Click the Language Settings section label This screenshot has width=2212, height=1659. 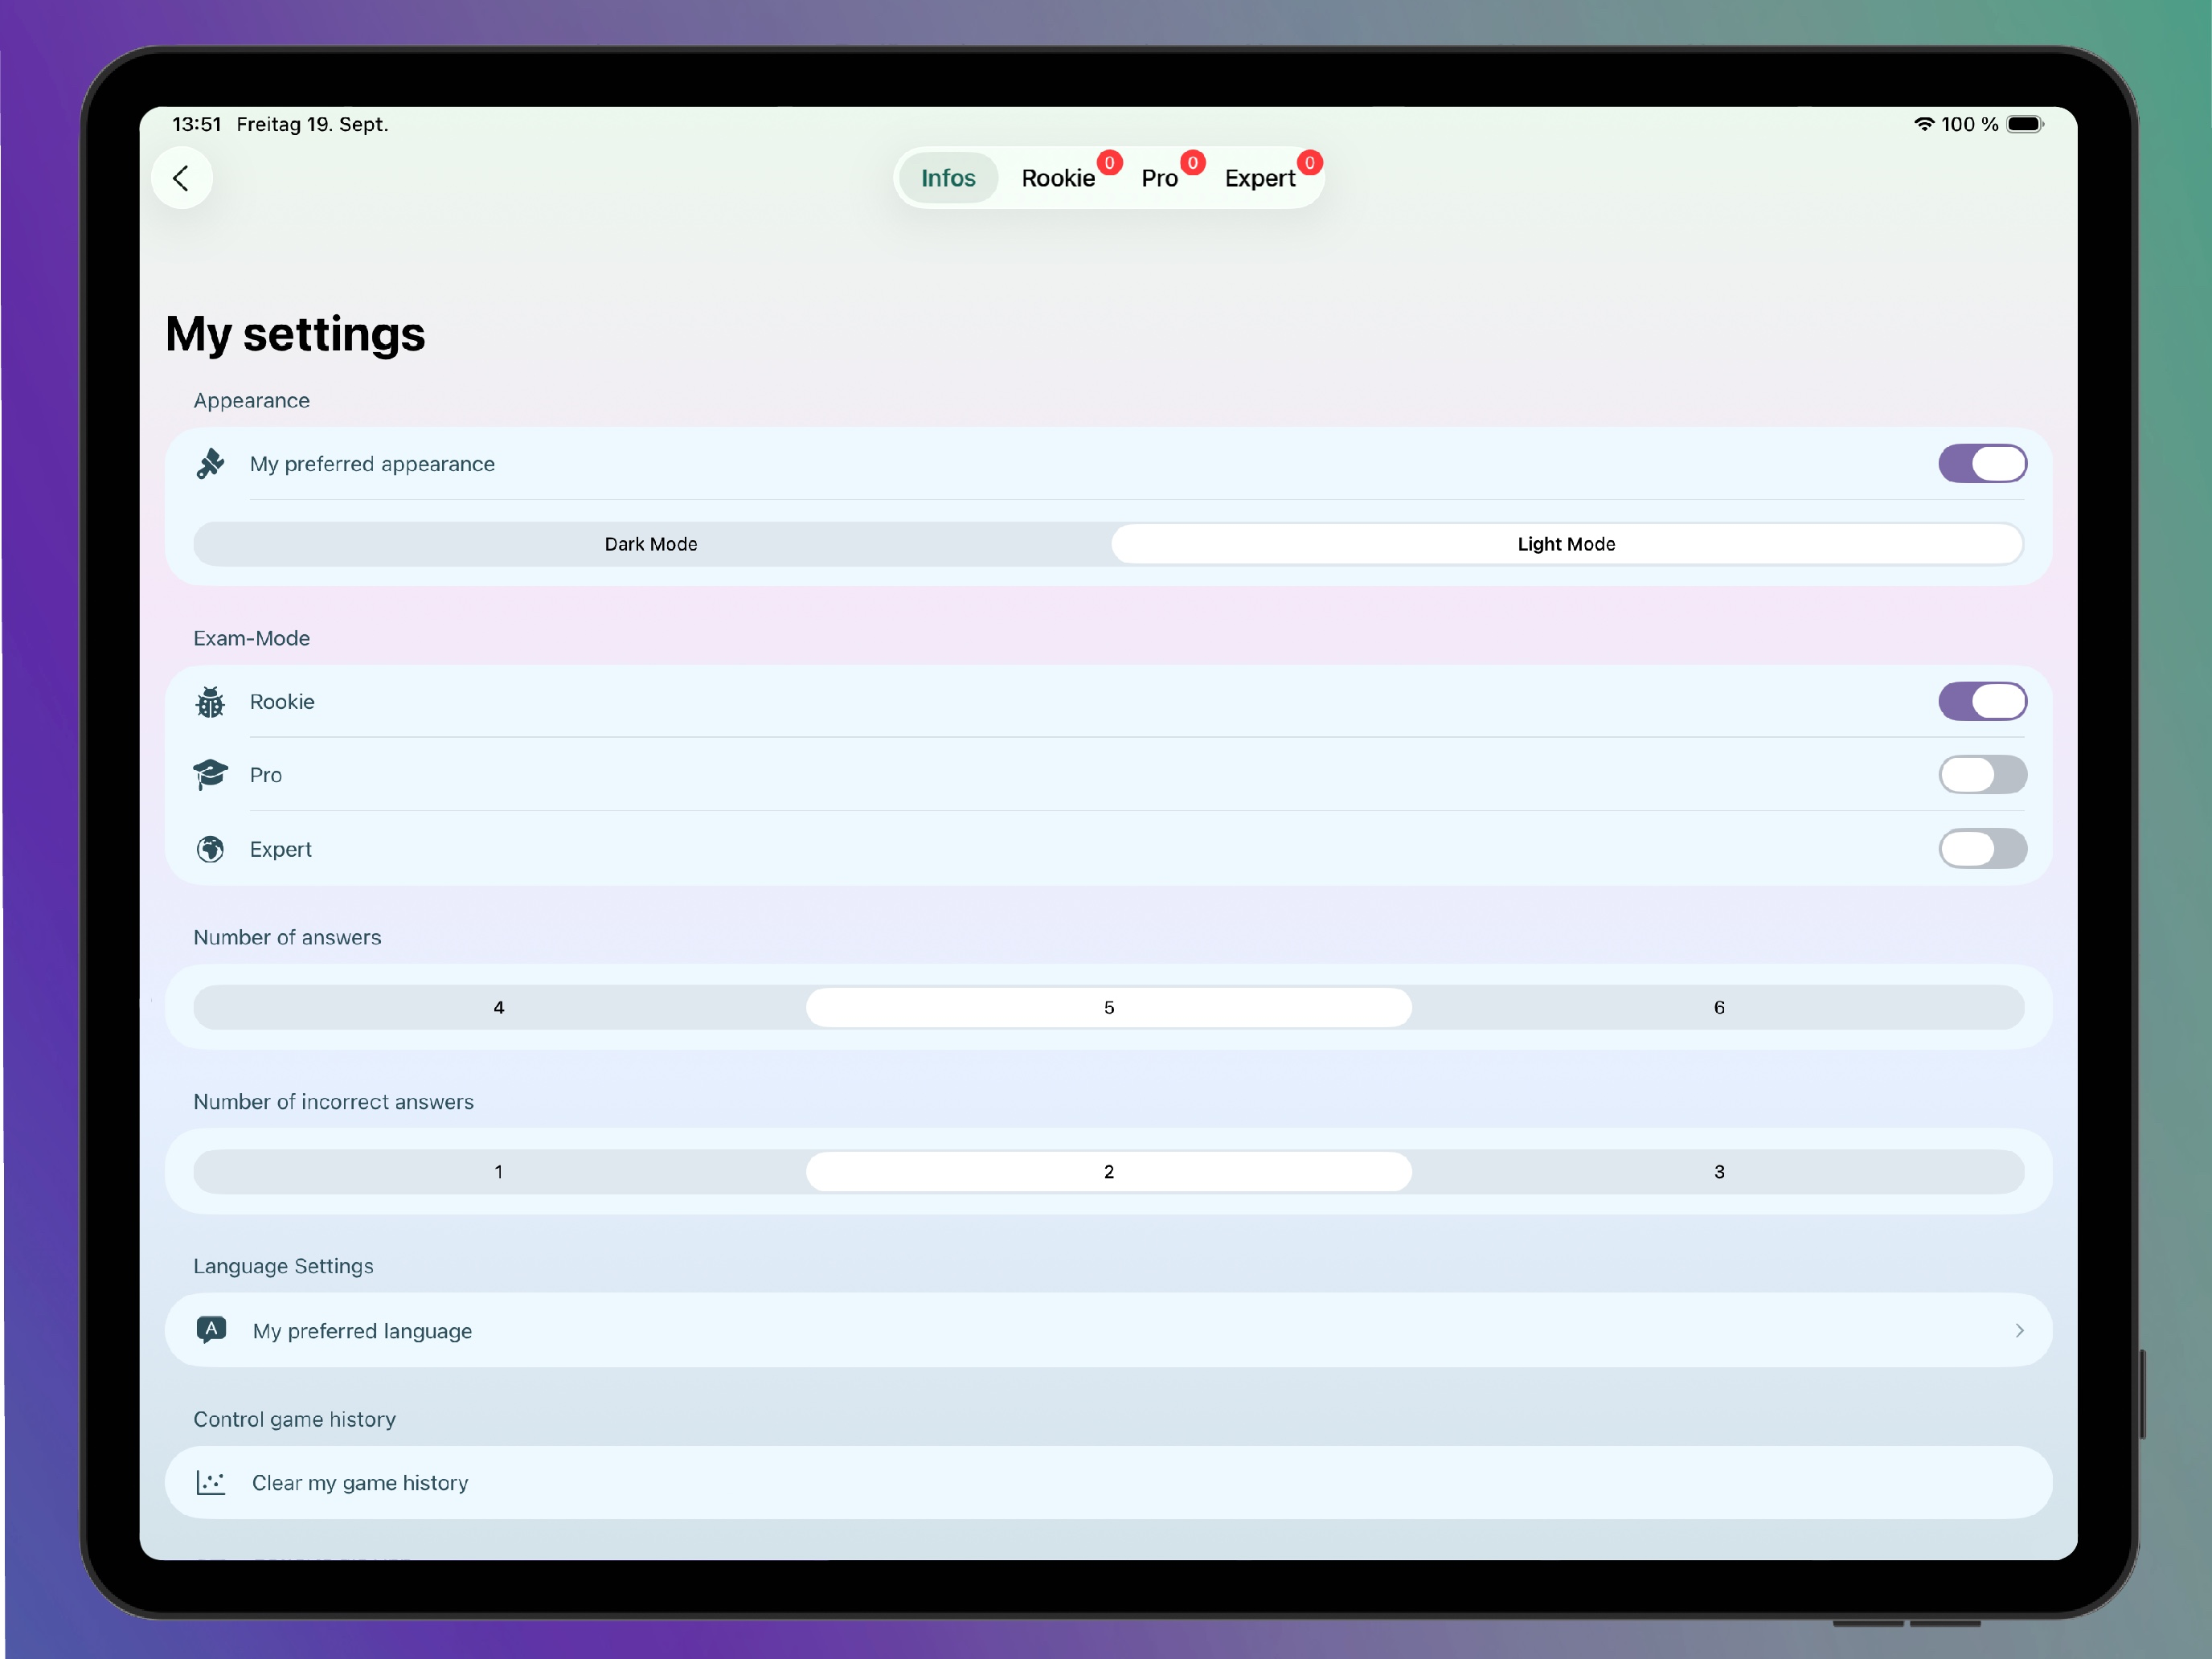pos(283,1266)
